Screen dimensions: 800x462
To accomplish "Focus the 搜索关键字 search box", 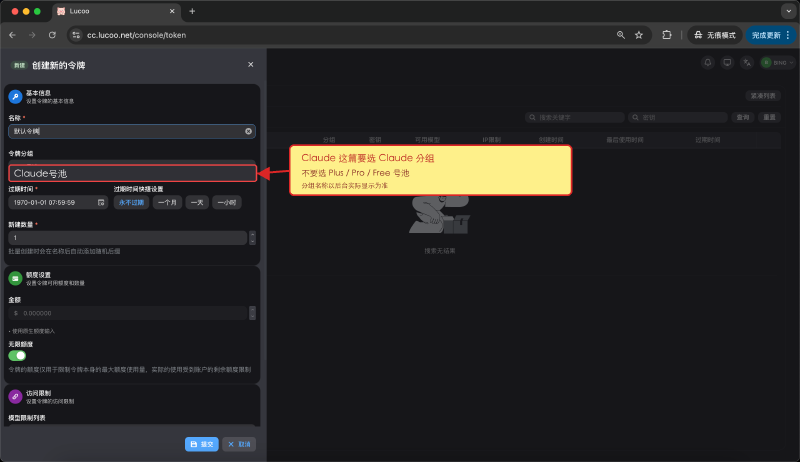I will coord(575,117).
